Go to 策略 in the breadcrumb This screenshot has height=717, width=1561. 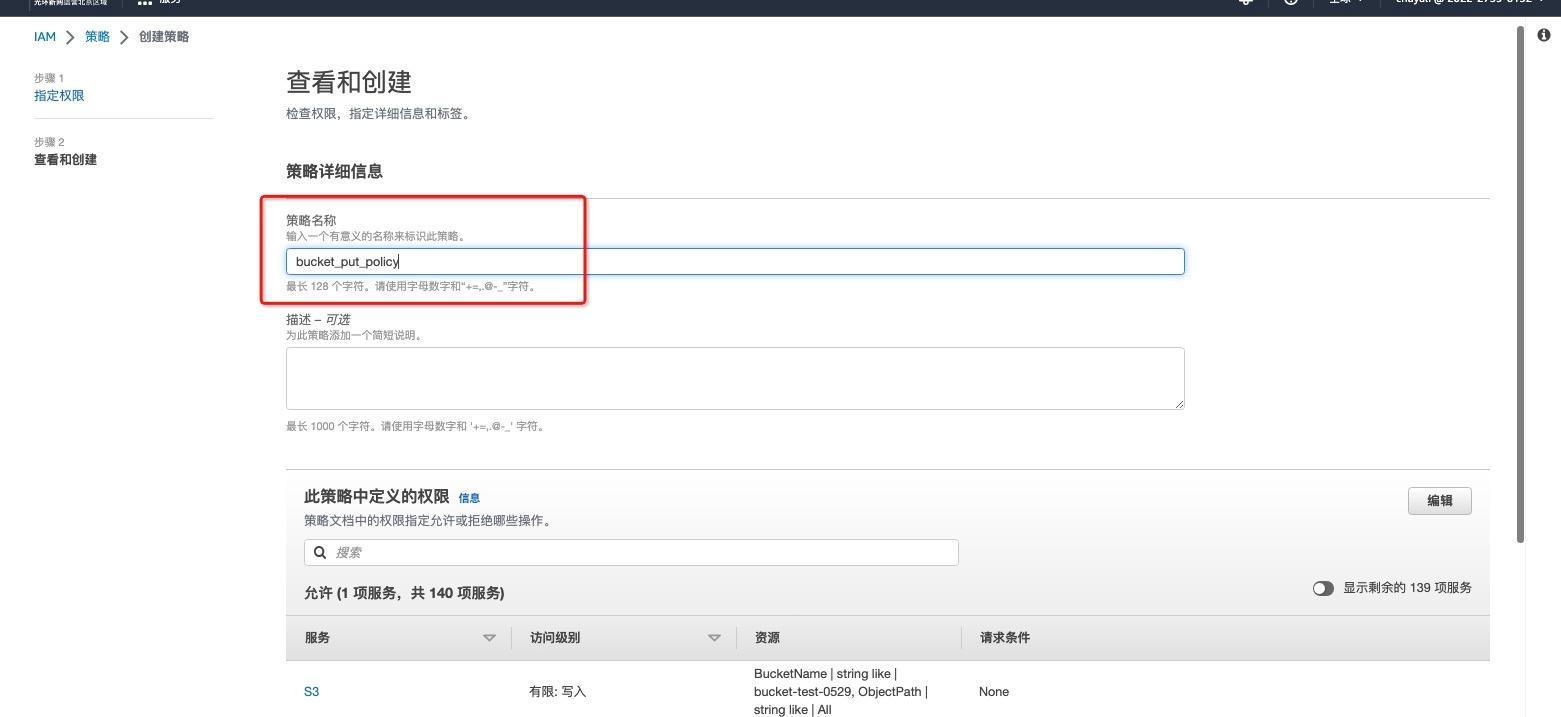[97, 37]
